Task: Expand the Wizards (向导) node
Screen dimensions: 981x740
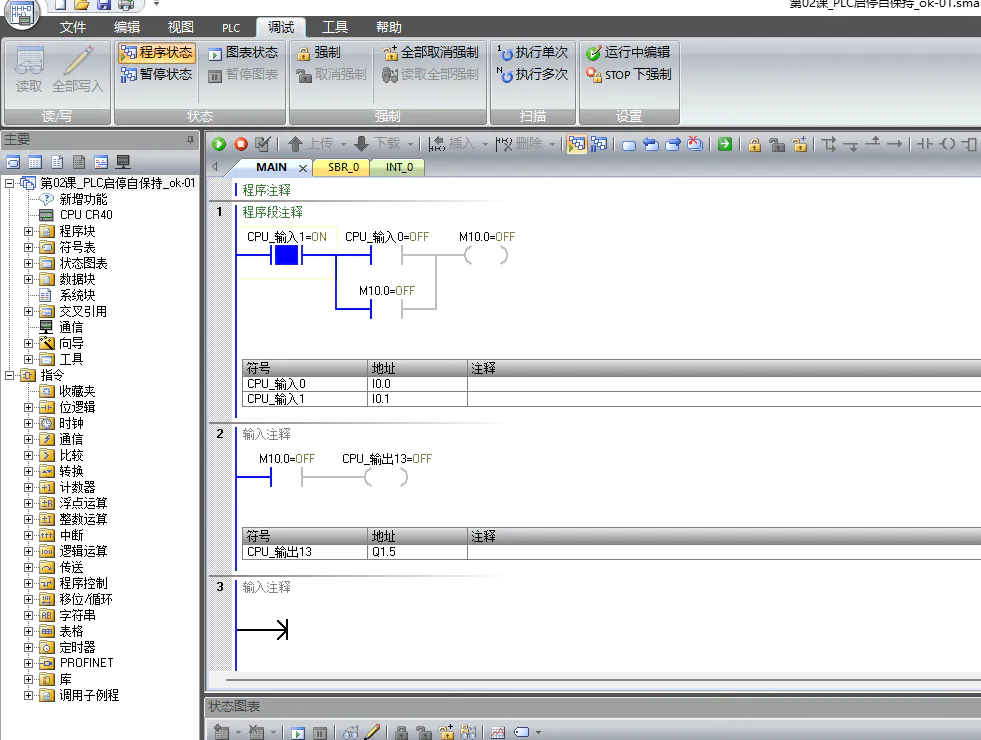Action: pyautogui.click(x=28, y=343)
